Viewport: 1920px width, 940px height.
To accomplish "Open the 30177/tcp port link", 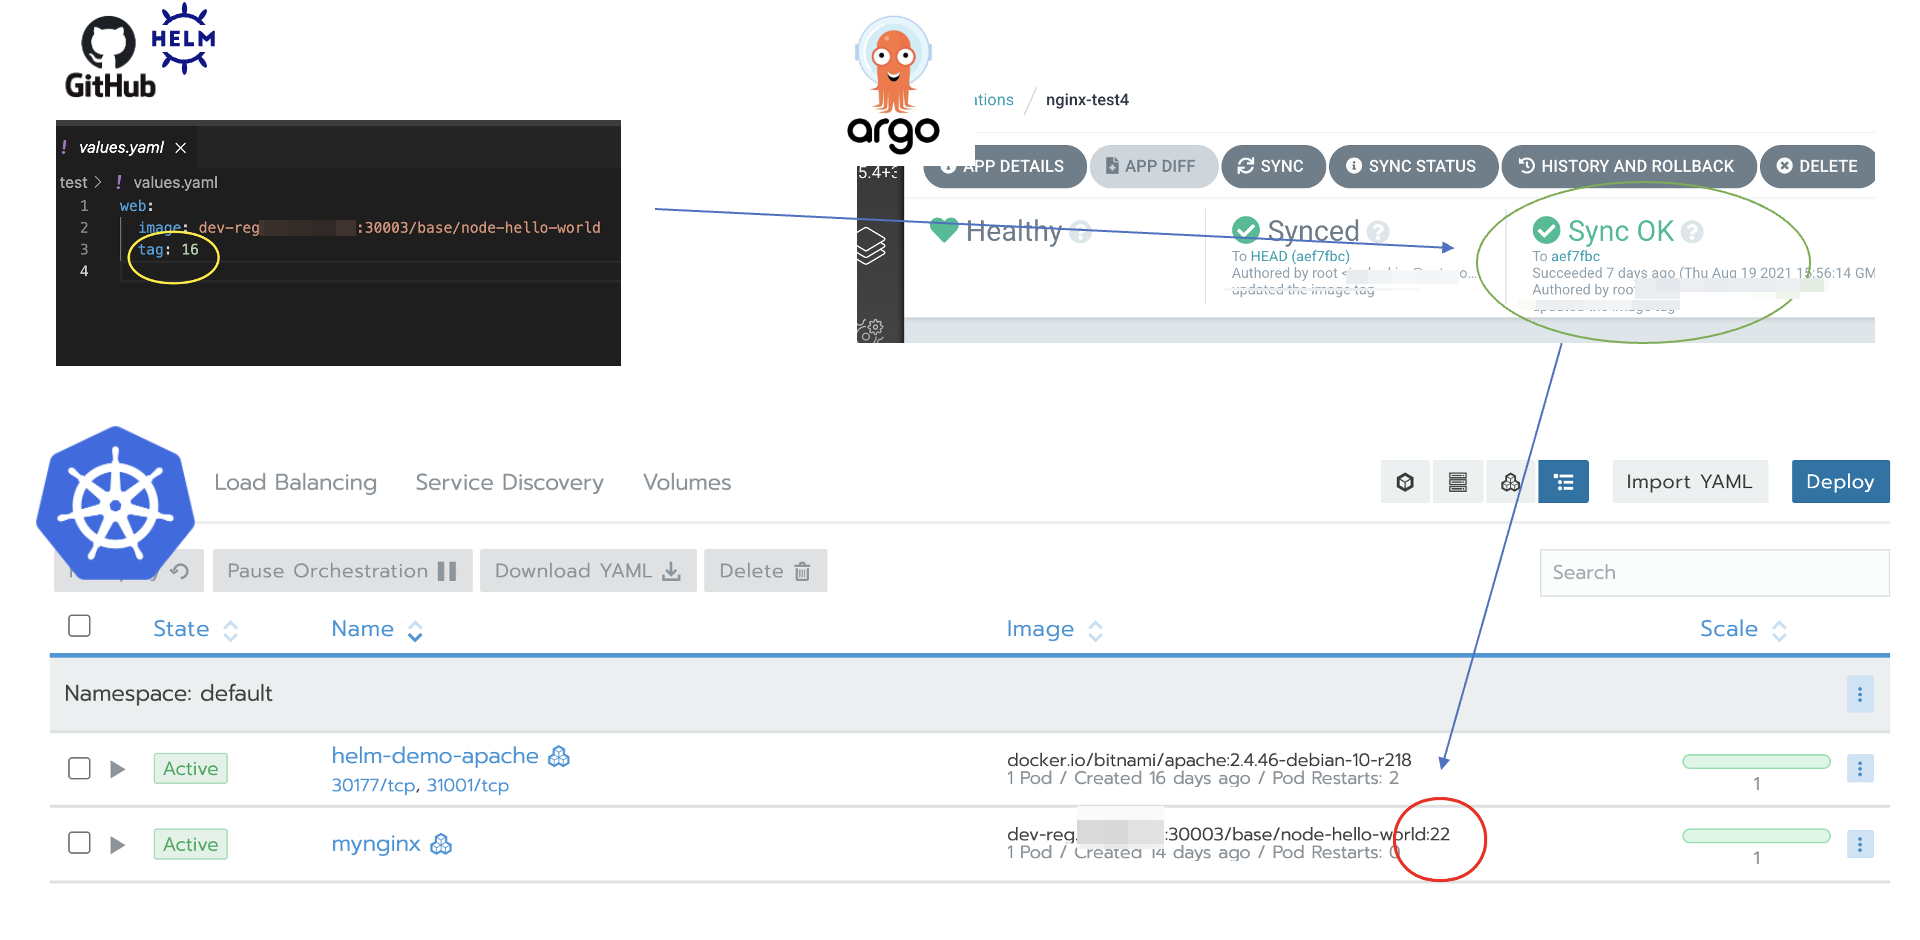I will pyautogui.click(x=373, y=786).
